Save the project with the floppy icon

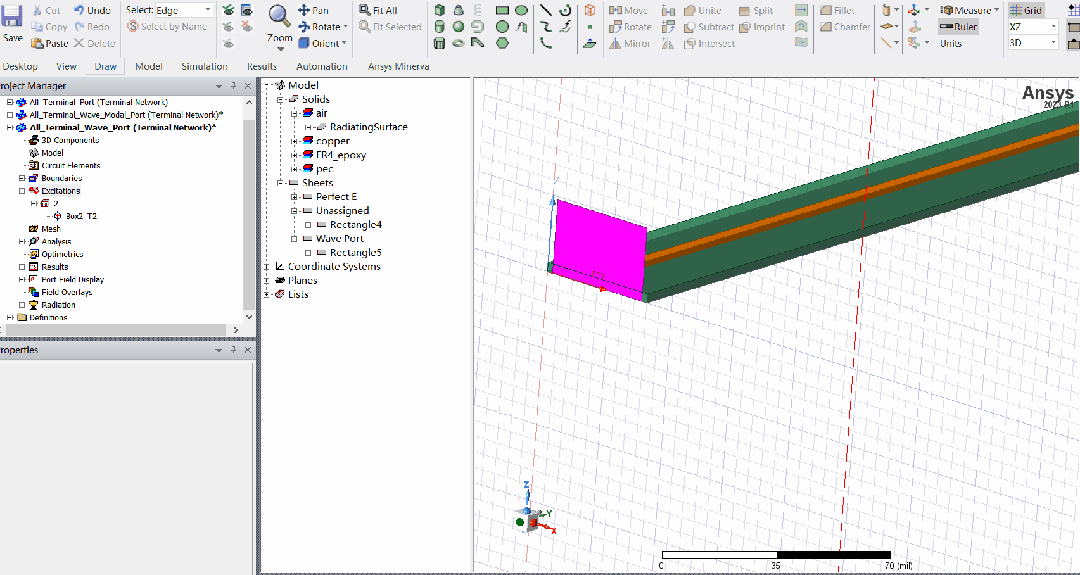[x=12, y=17]
